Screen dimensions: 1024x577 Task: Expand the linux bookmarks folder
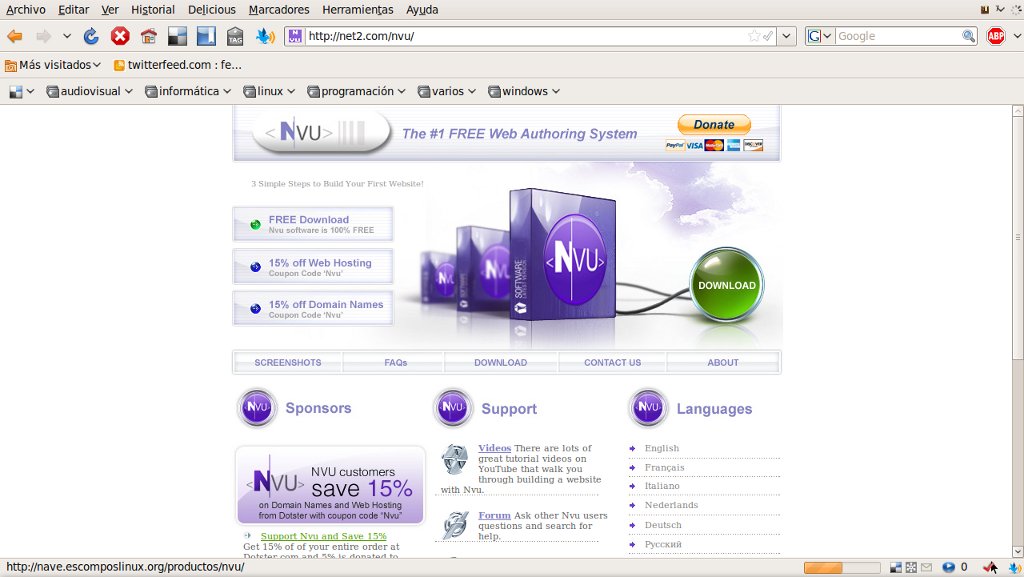[x=268, y=91]
